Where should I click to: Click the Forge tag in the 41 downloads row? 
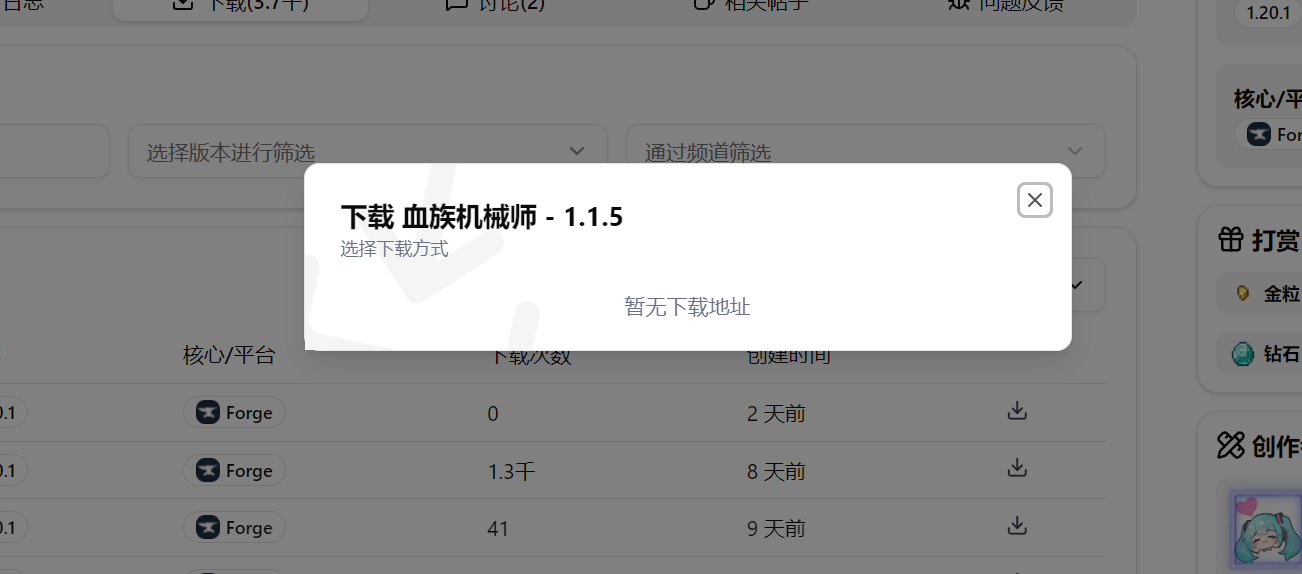click(234, 527)
